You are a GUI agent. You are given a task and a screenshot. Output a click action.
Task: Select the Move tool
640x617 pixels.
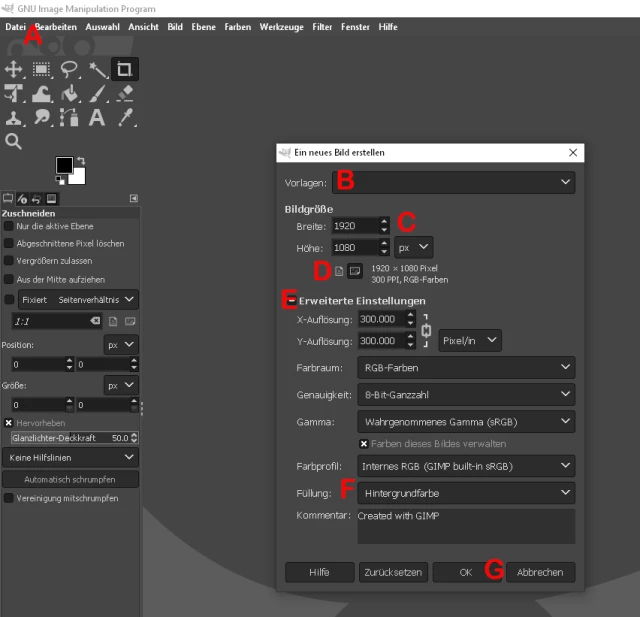click(14, 69)
